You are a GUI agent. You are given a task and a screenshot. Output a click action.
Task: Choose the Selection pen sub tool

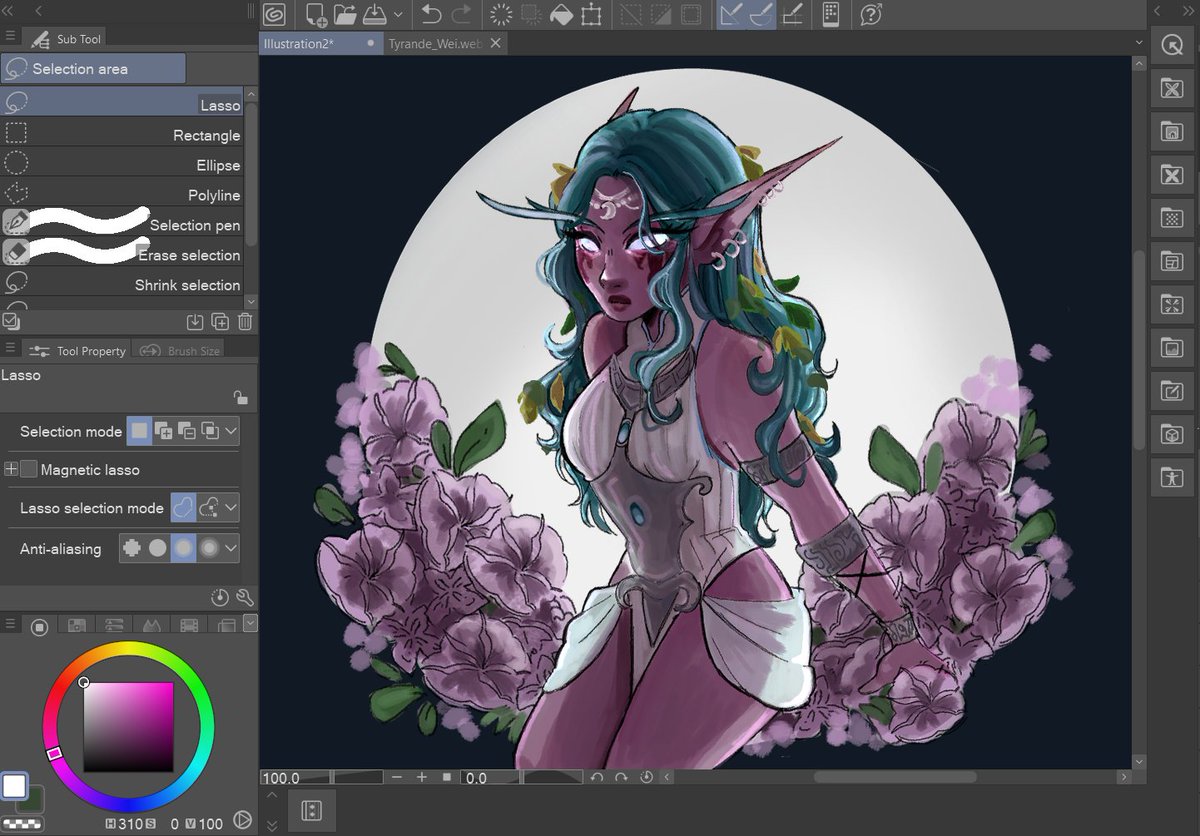pyautogui.click(x=122, y=224)
